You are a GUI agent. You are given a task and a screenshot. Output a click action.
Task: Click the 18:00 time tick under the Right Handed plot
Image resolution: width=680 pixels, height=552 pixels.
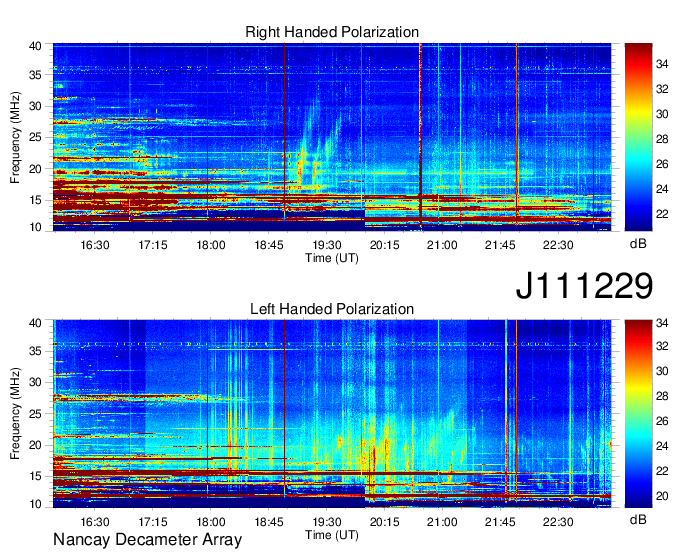(211, 245)
